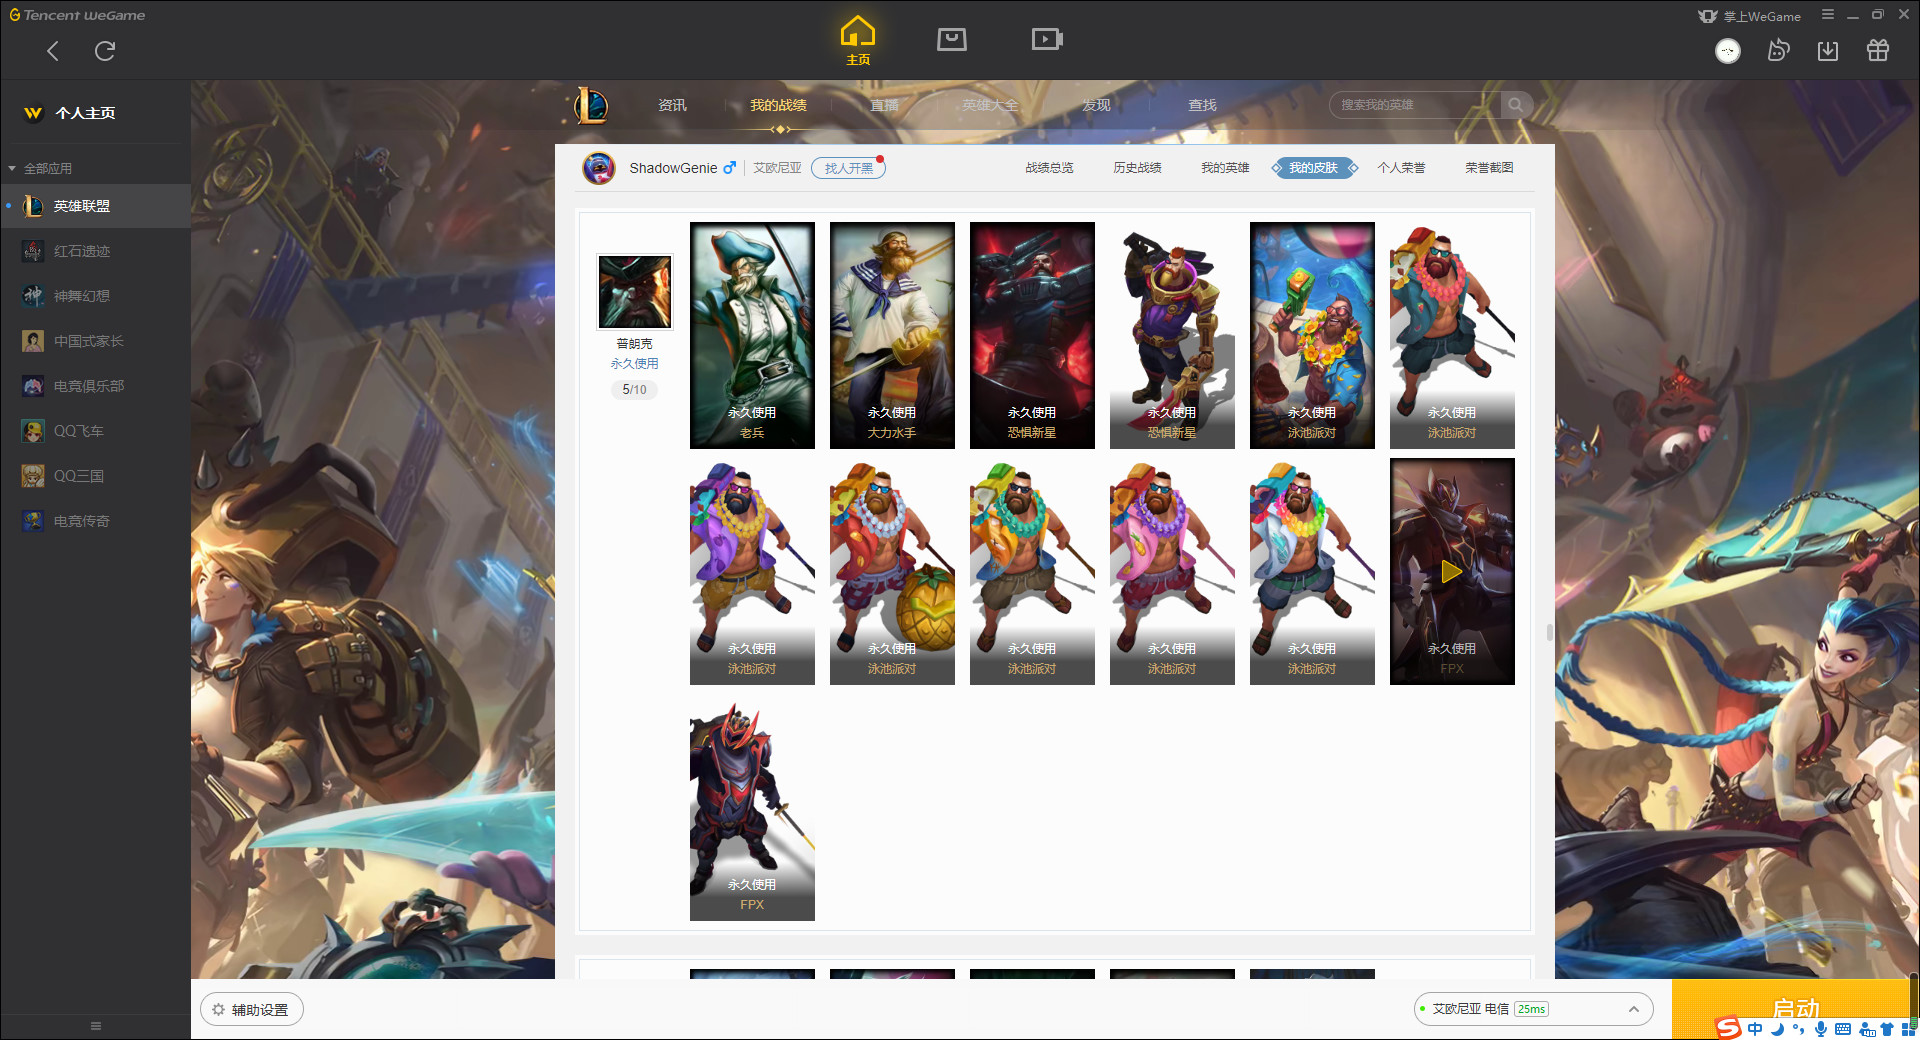
Task: Switch to the 战绩总览 tab
Action: (x=1049, y=168)
